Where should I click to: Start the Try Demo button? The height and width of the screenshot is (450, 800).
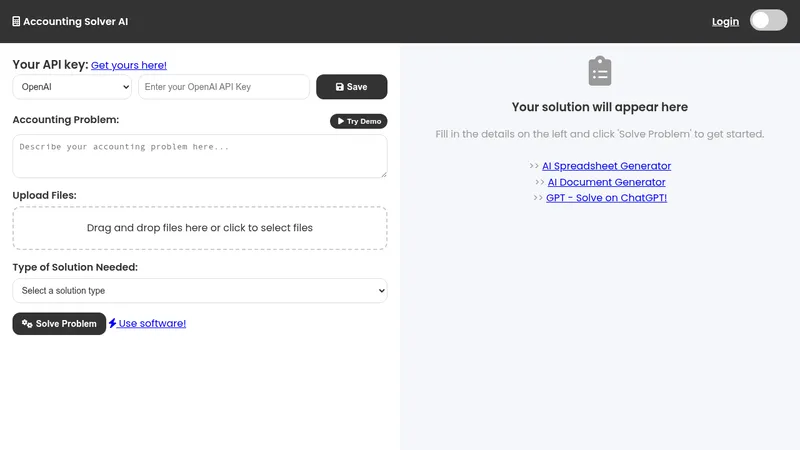[359, 121]
